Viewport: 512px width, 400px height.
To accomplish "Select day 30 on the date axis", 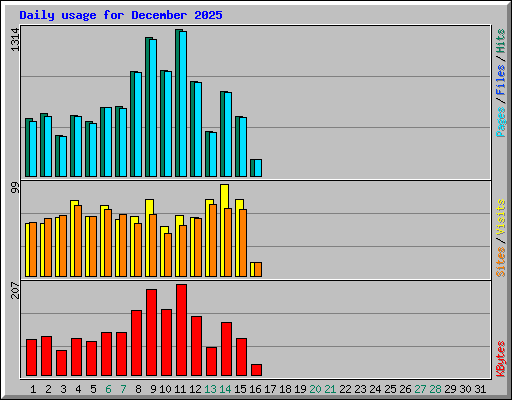I will click(465, 389).
